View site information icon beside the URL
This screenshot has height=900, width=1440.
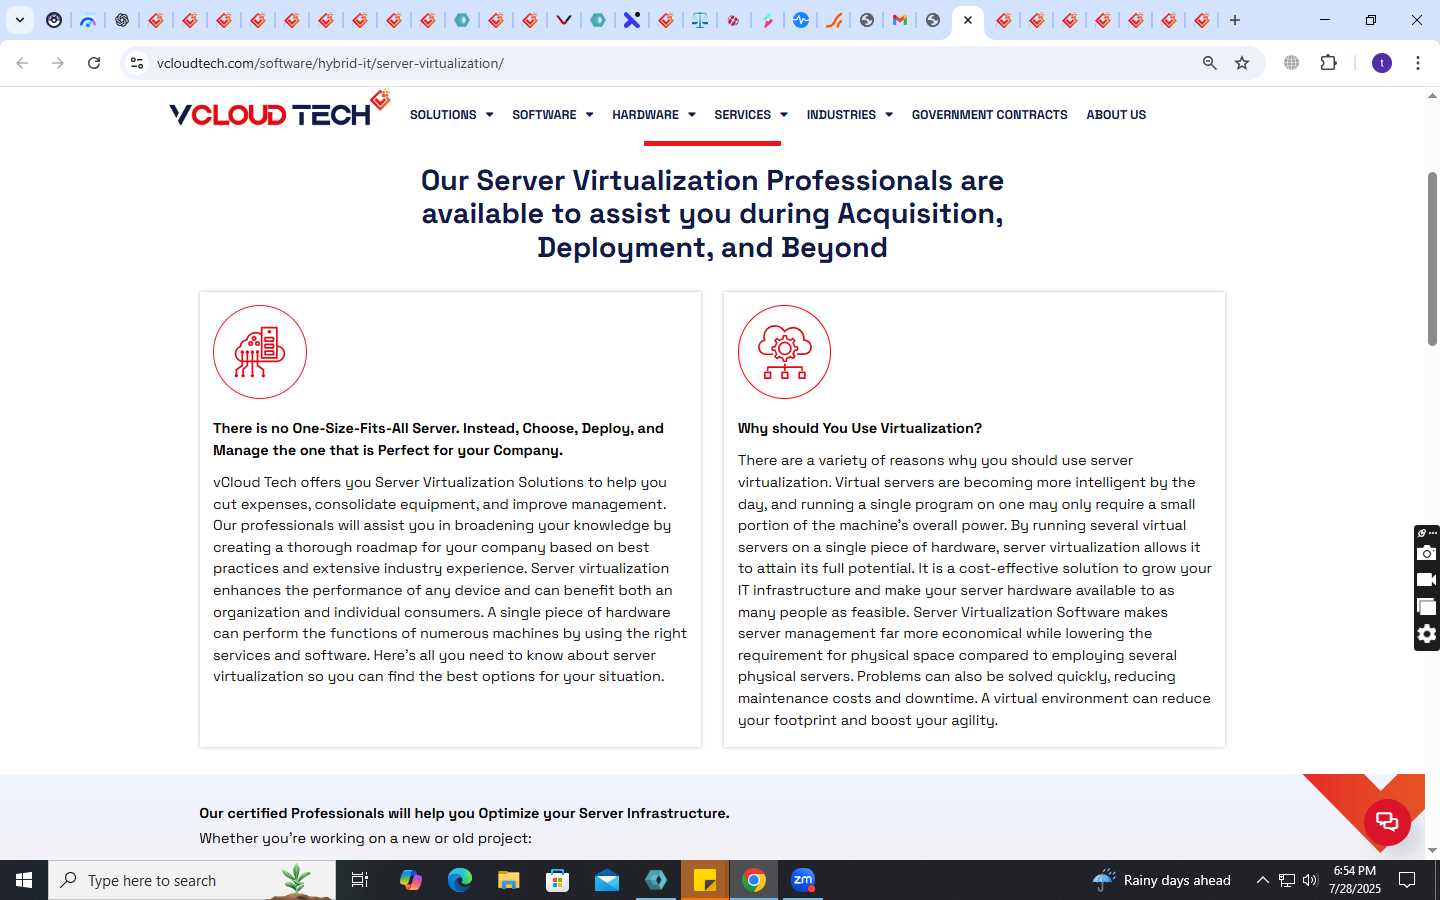[x=137, y=63]
